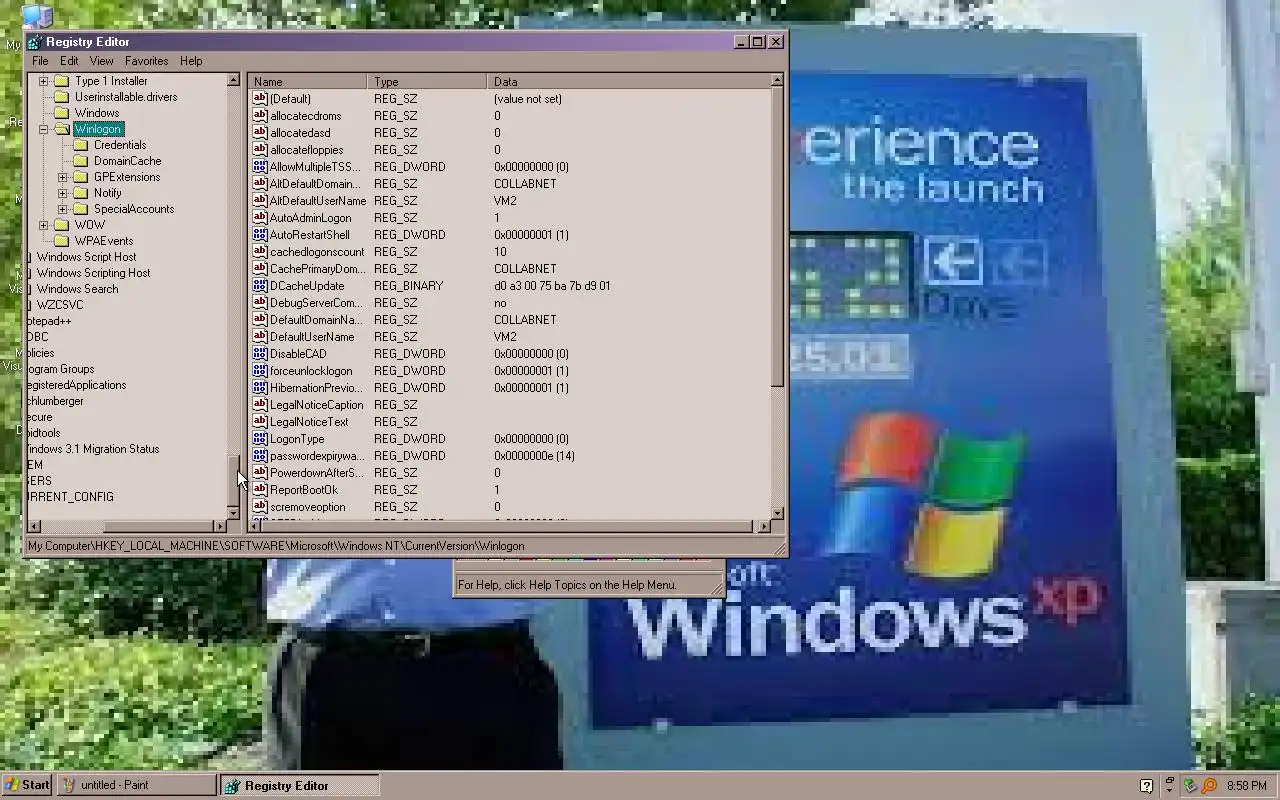Collapse the Winlogon key
The image size is (1280, 800).
43,129
